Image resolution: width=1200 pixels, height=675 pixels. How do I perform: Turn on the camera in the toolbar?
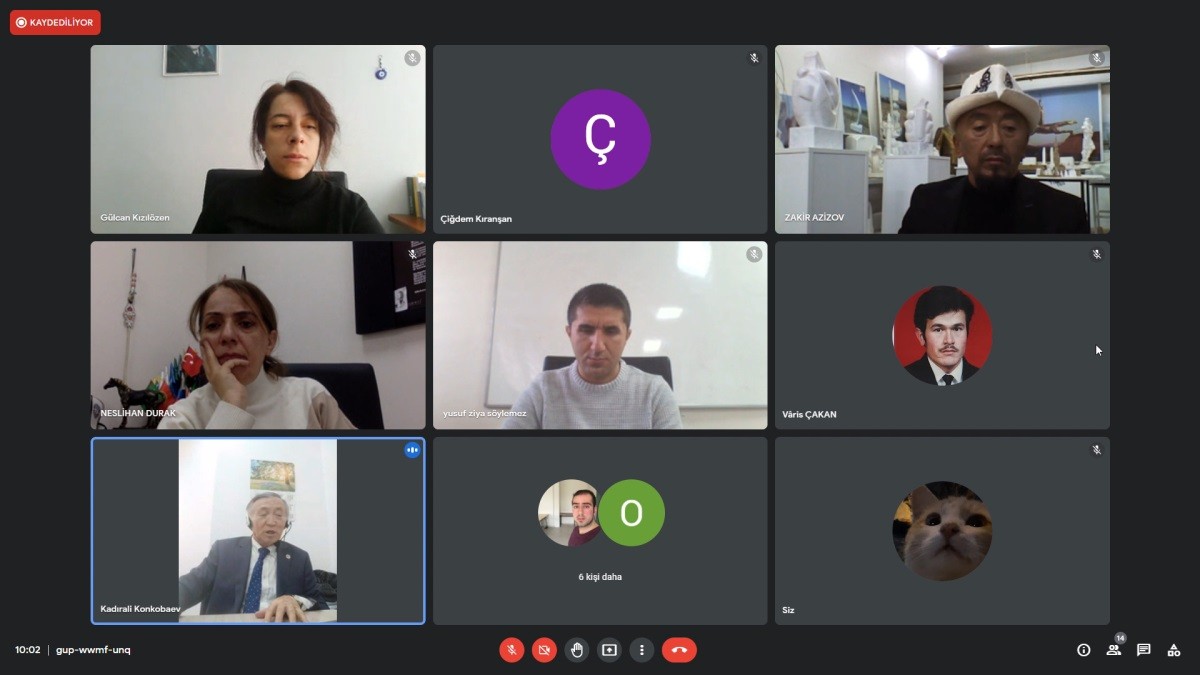[544, 650]
